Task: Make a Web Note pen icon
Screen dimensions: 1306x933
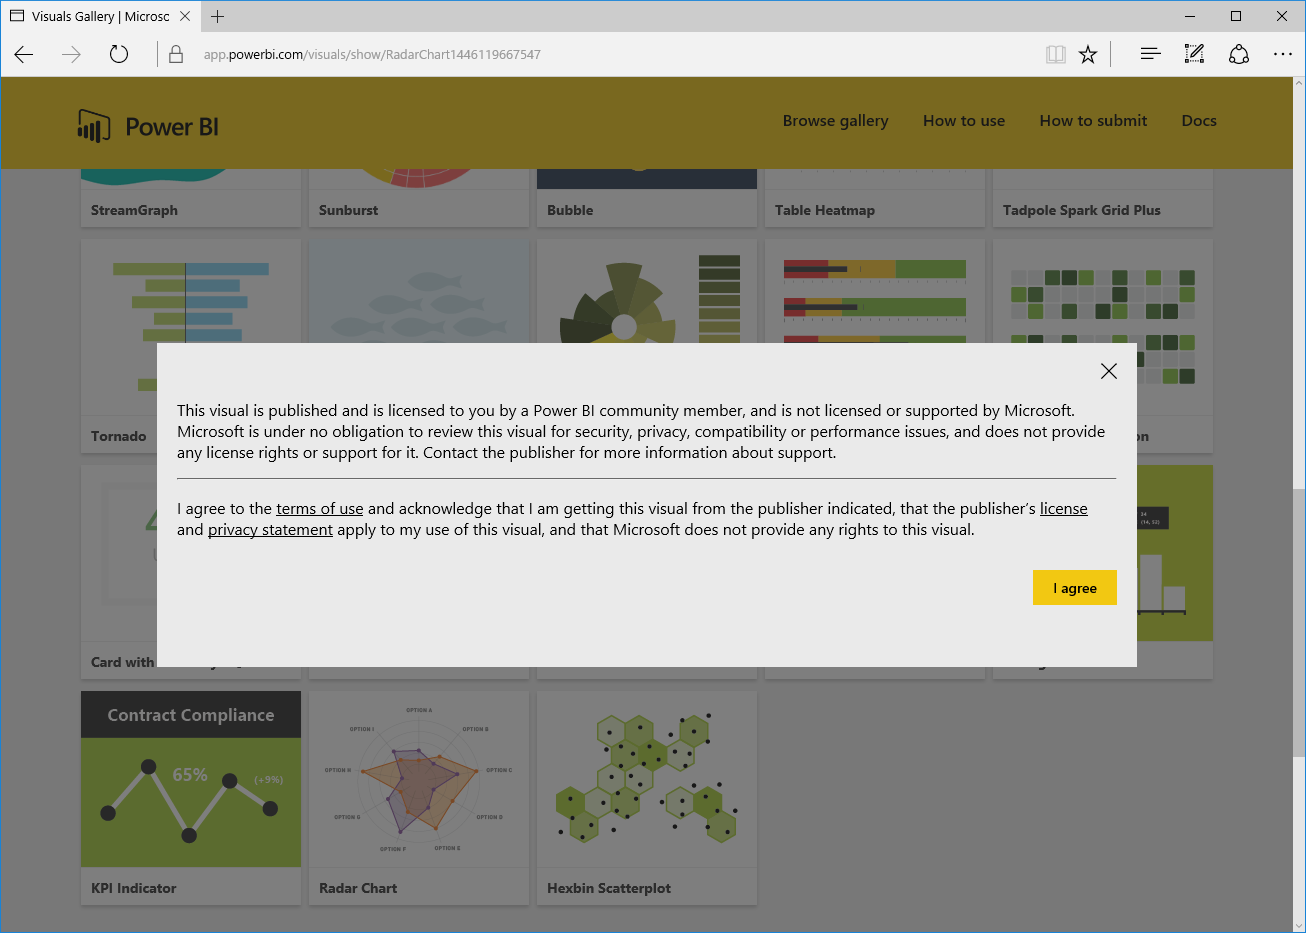Action: 1194,54
